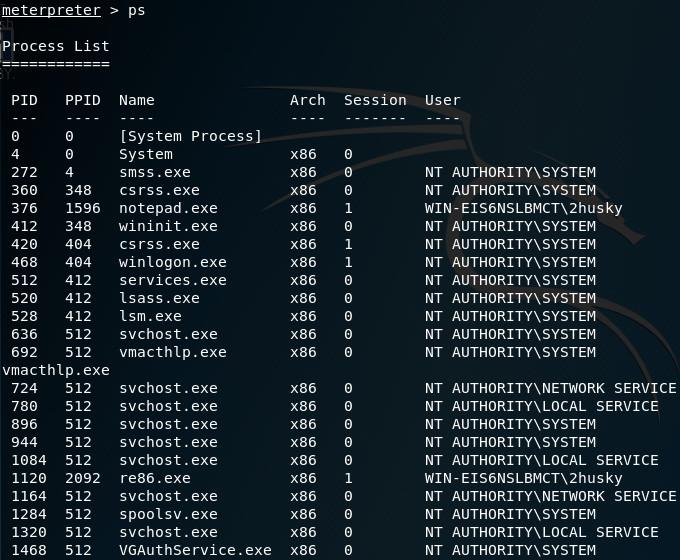Click the Arch column header
The height and width of the screenshot is (560, 680).
(308, 100)
